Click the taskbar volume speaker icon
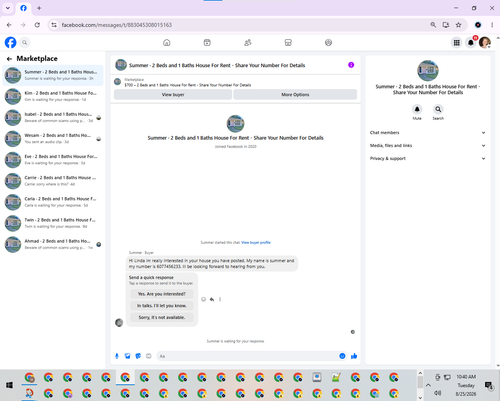The width and height of the screenshot is (500, 401). pyautogui.click(x=438, y=393)
